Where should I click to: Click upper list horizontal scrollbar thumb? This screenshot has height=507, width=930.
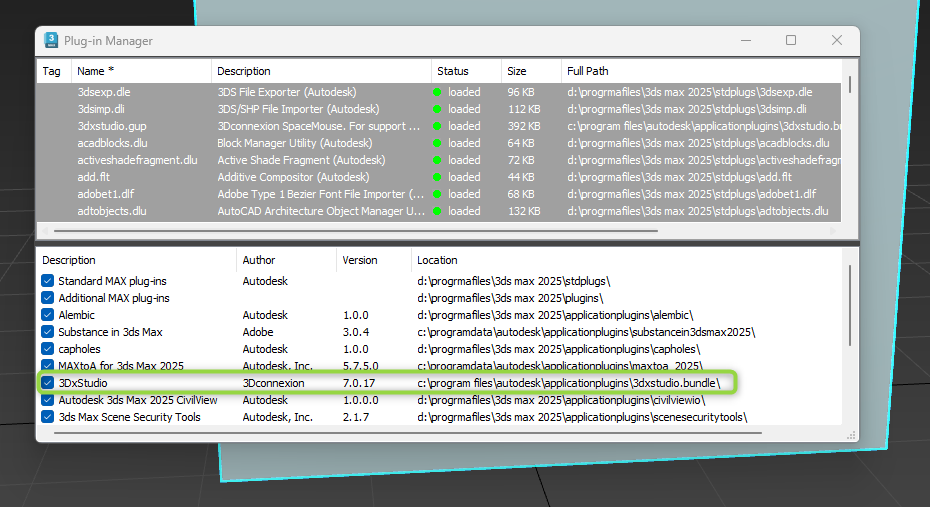(356, 231)
